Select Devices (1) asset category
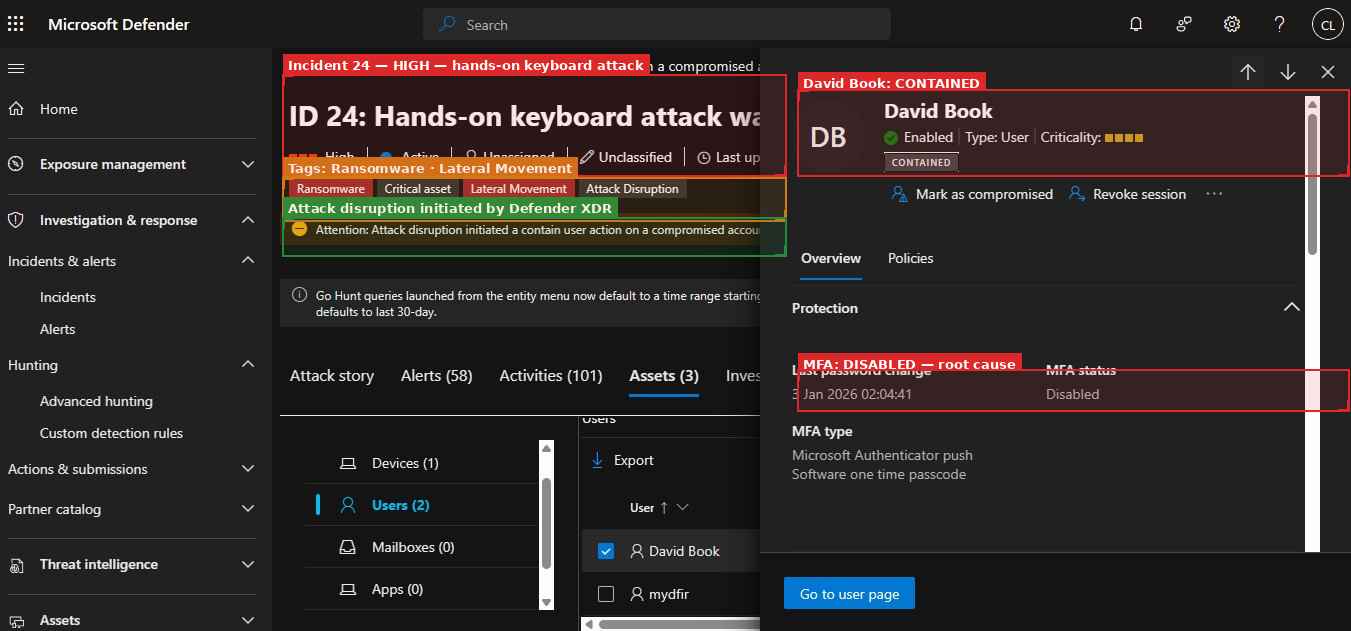 (x=405, y=463)
